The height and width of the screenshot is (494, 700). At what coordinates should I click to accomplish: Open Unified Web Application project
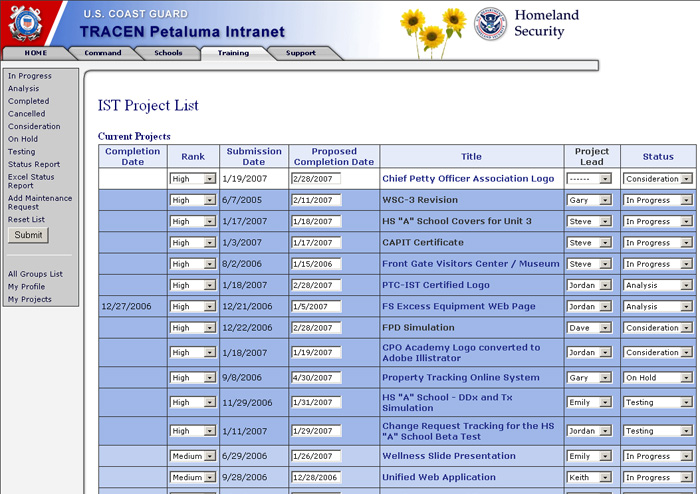point(439,477)
